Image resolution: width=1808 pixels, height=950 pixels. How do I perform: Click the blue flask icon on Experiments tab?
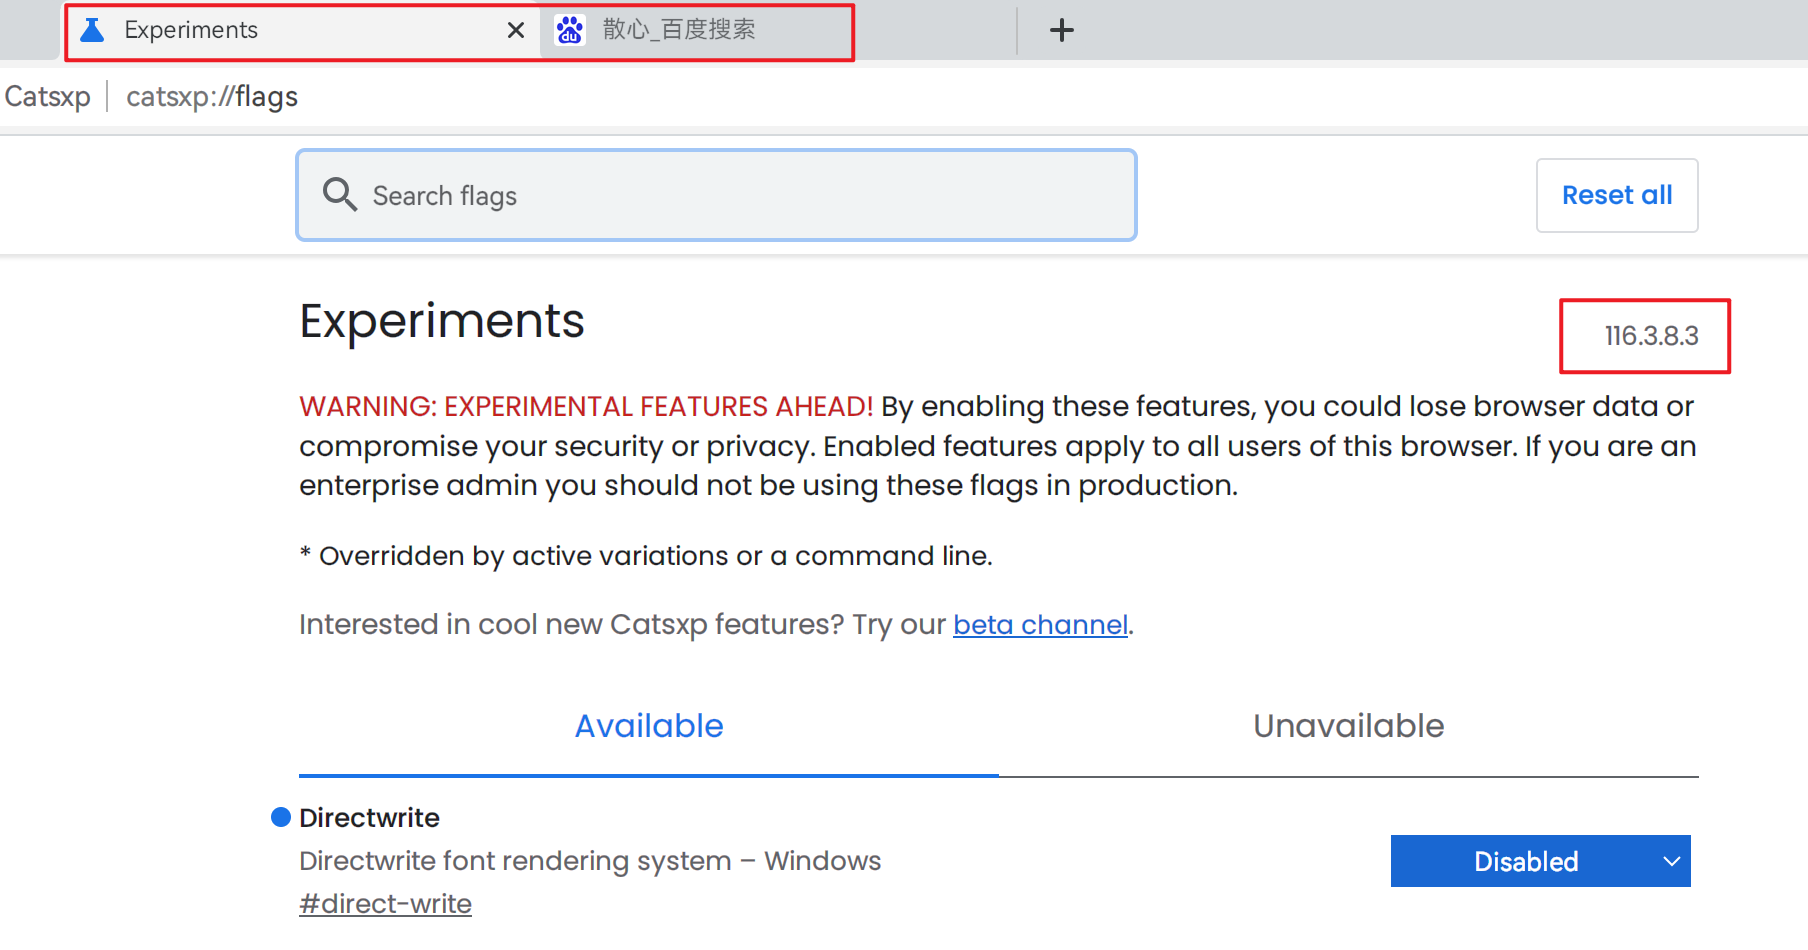(x=92, y=30)
